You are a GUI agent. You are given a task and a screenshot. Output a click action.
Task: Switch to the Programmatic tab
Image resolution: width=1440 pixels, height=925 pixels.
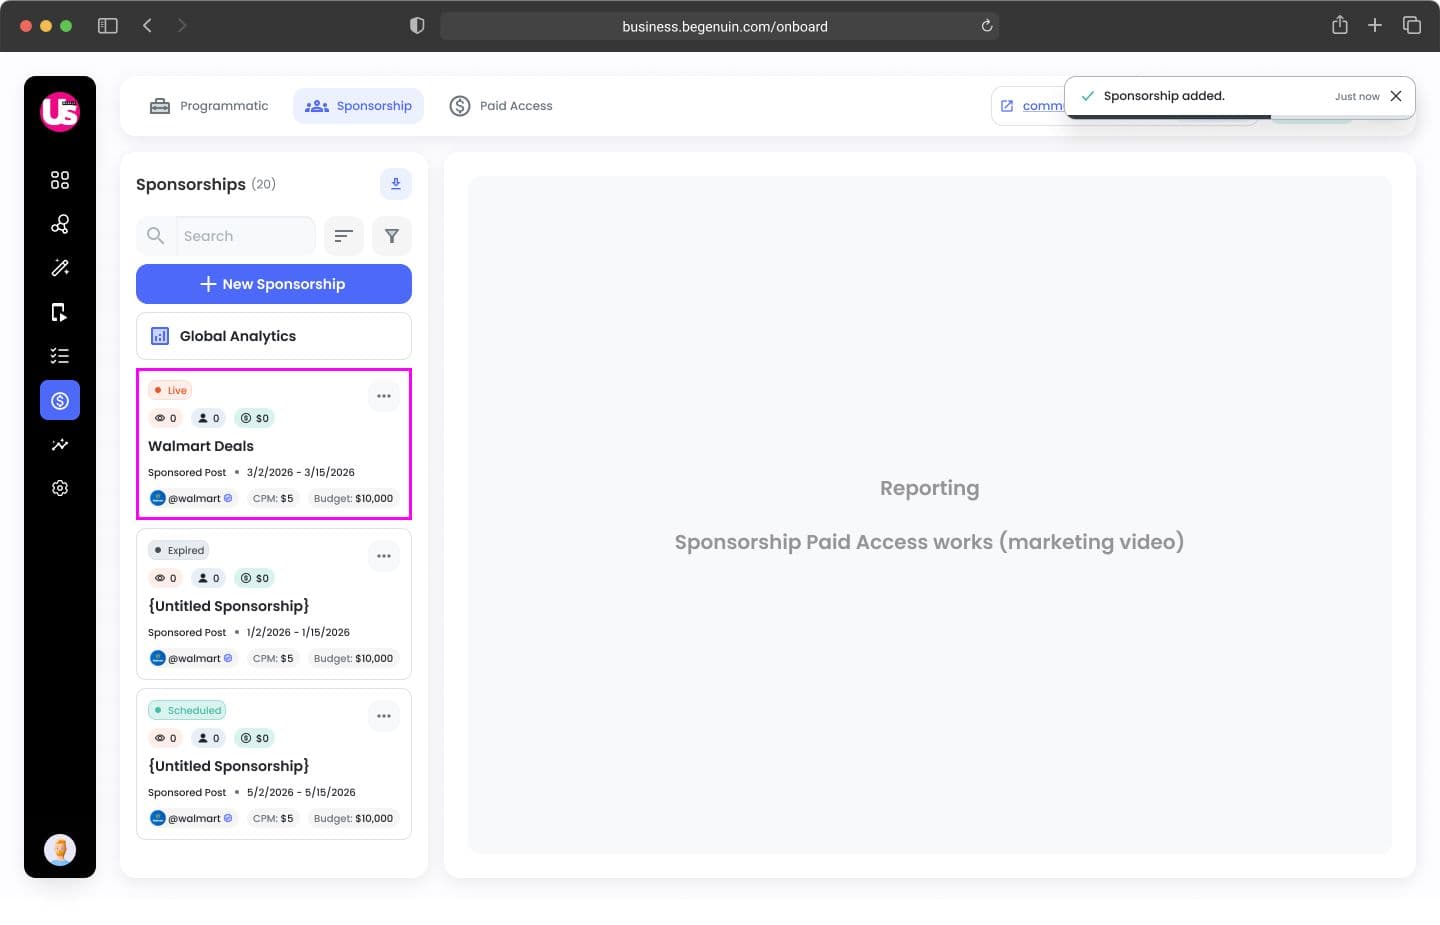tap(209, 106)
